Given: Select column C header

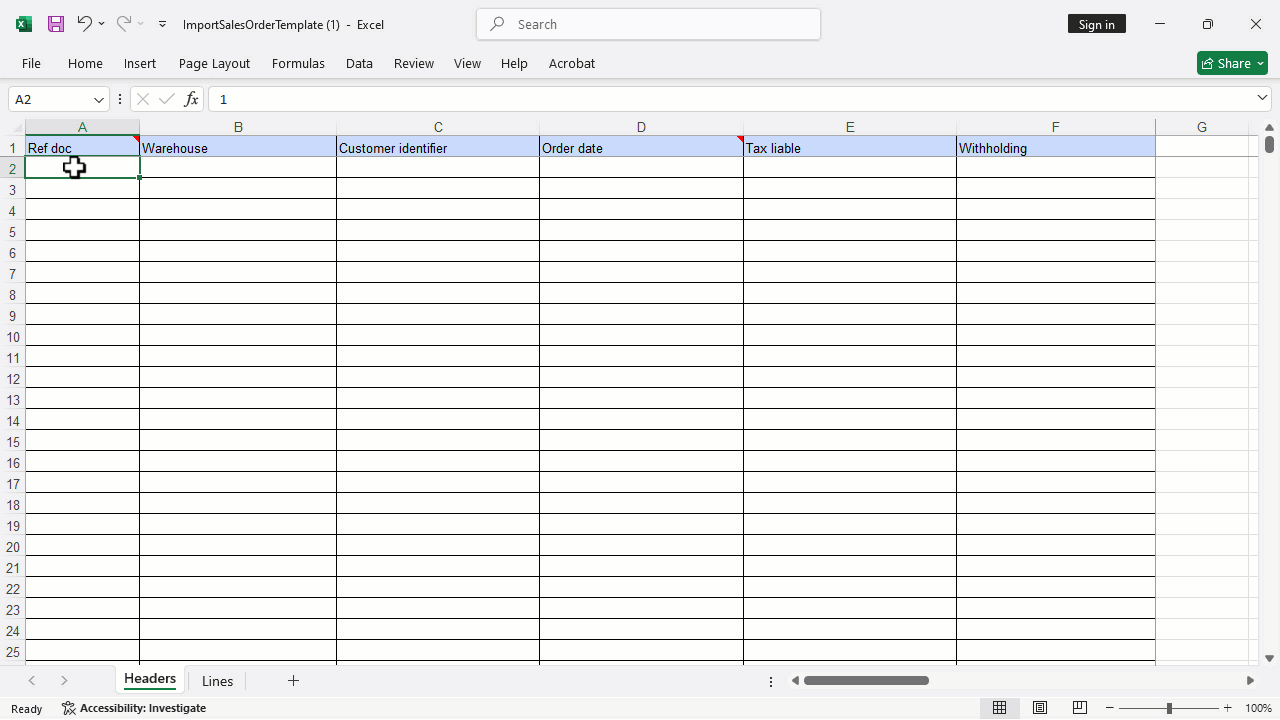Looking at the screenshot, I should pos(438,127).
